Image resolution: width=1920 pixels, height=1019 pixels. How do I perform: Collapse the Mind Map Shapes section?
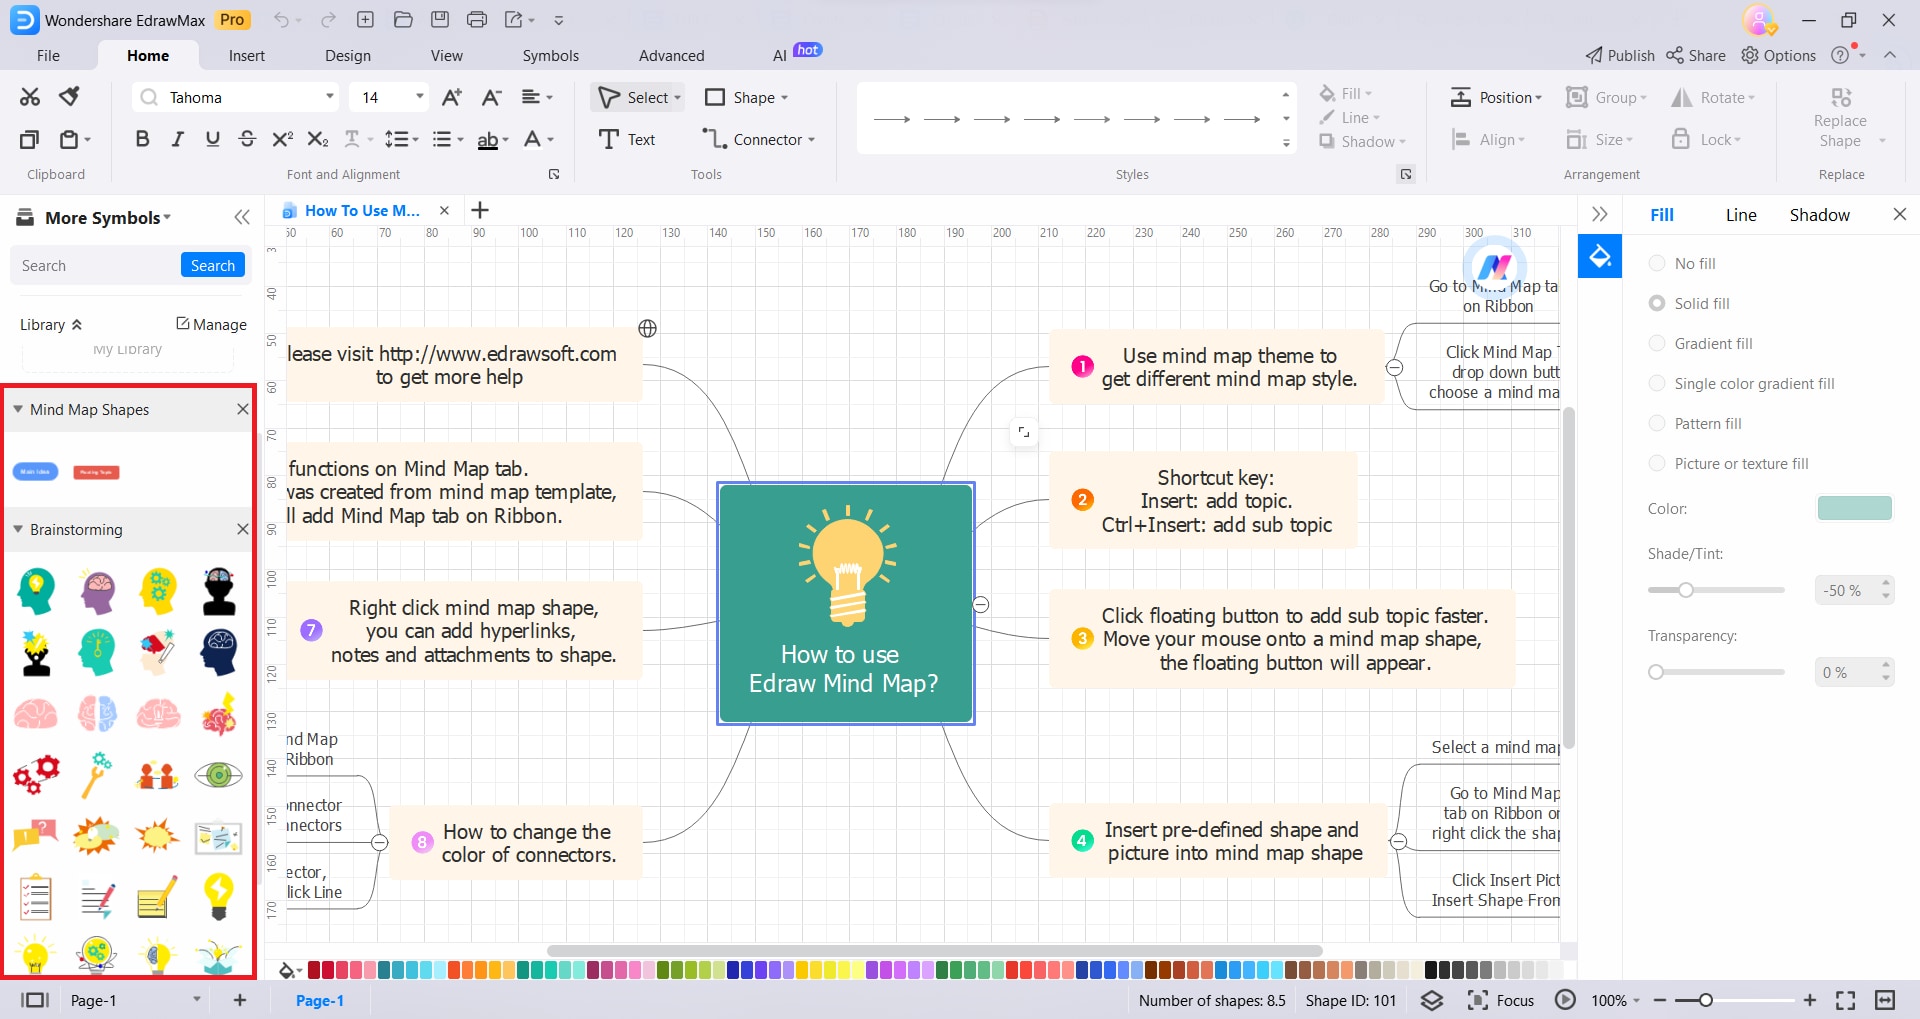pos(18,409)
